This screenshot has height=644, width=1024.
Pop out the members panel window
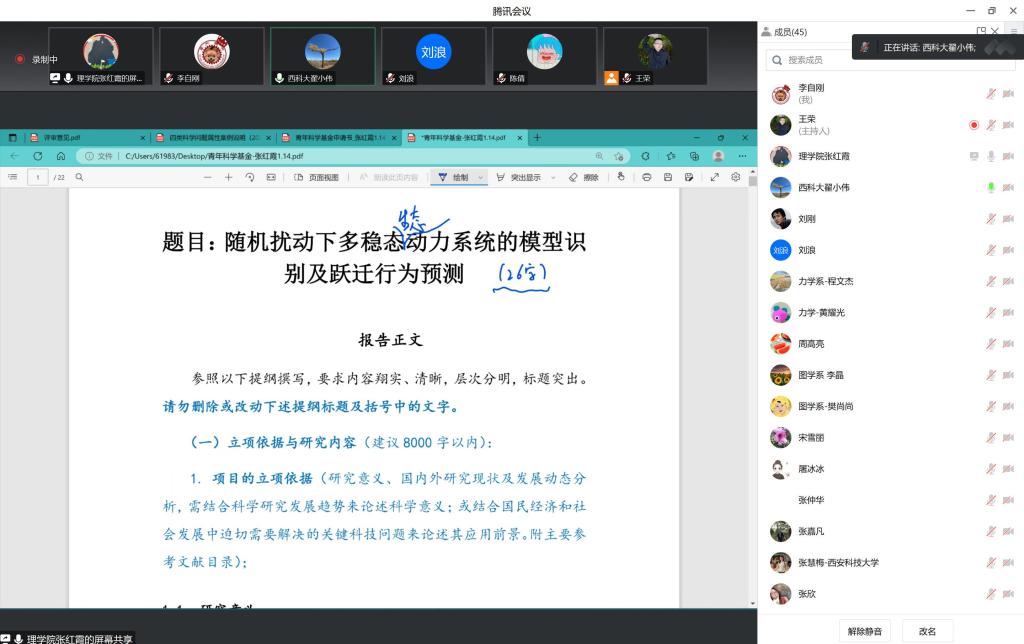[x=981, y=32]
